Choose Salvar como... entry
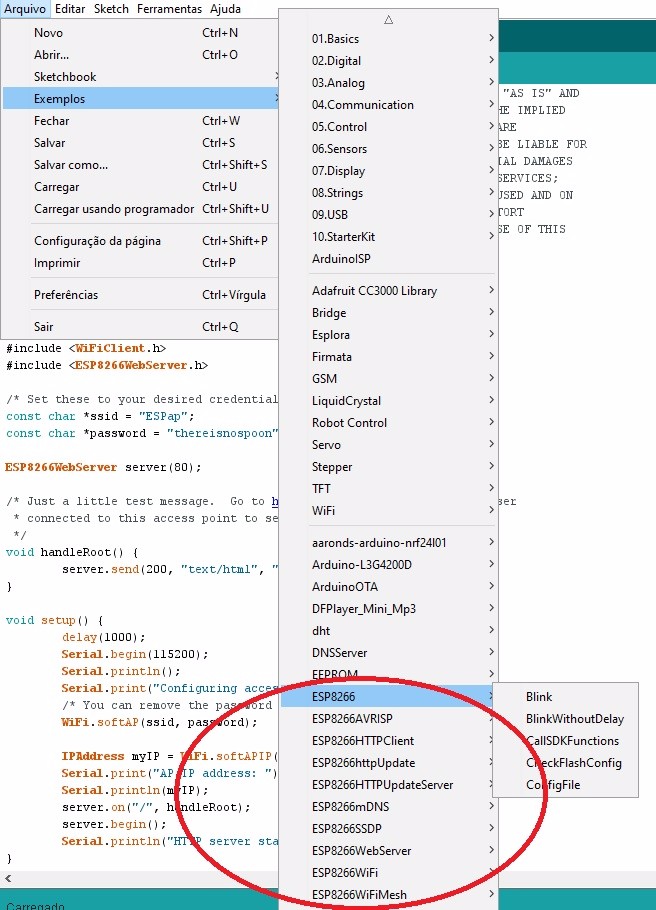The width and height of the screenshot is (656, 910). pos(140,165)
